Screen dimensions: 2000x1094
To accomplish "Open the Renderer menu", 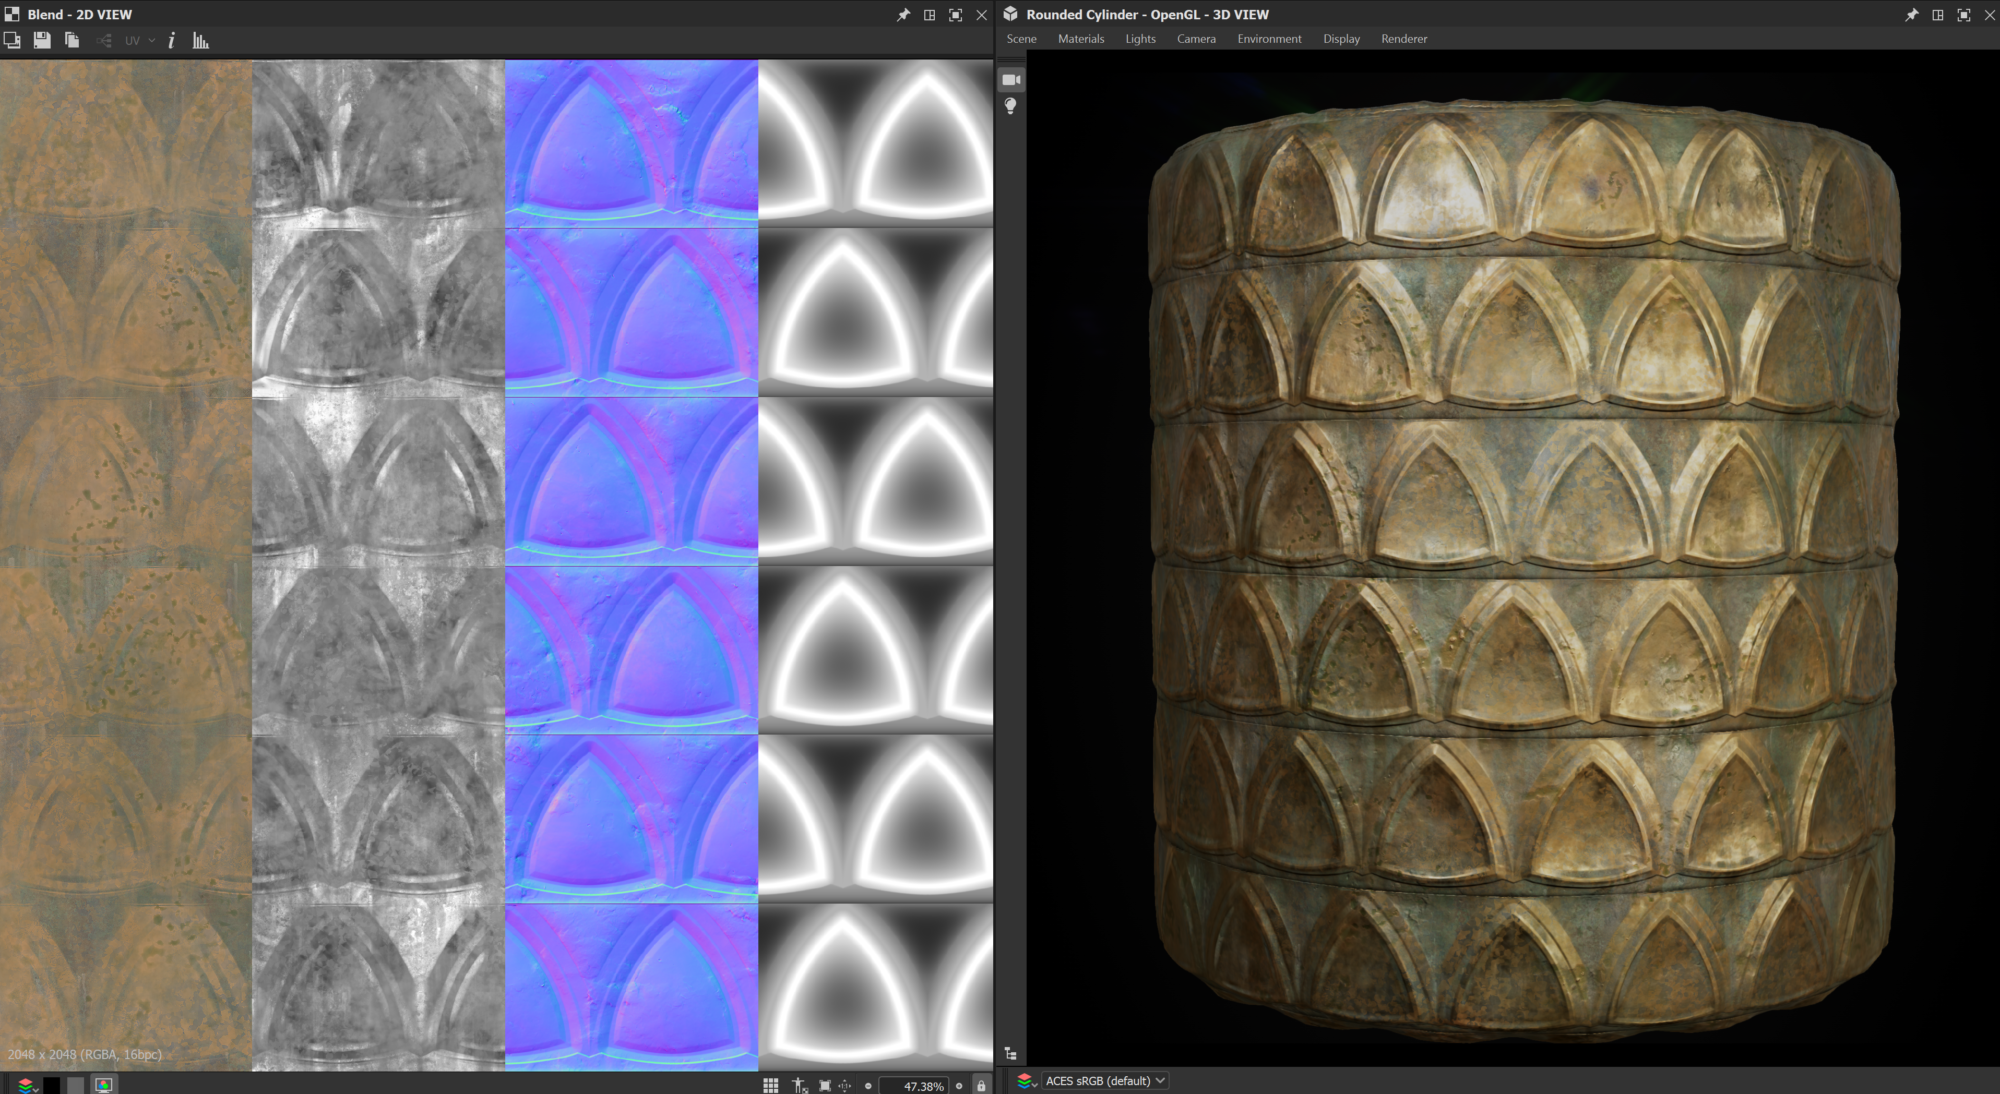I will [x=1403, y=39].
